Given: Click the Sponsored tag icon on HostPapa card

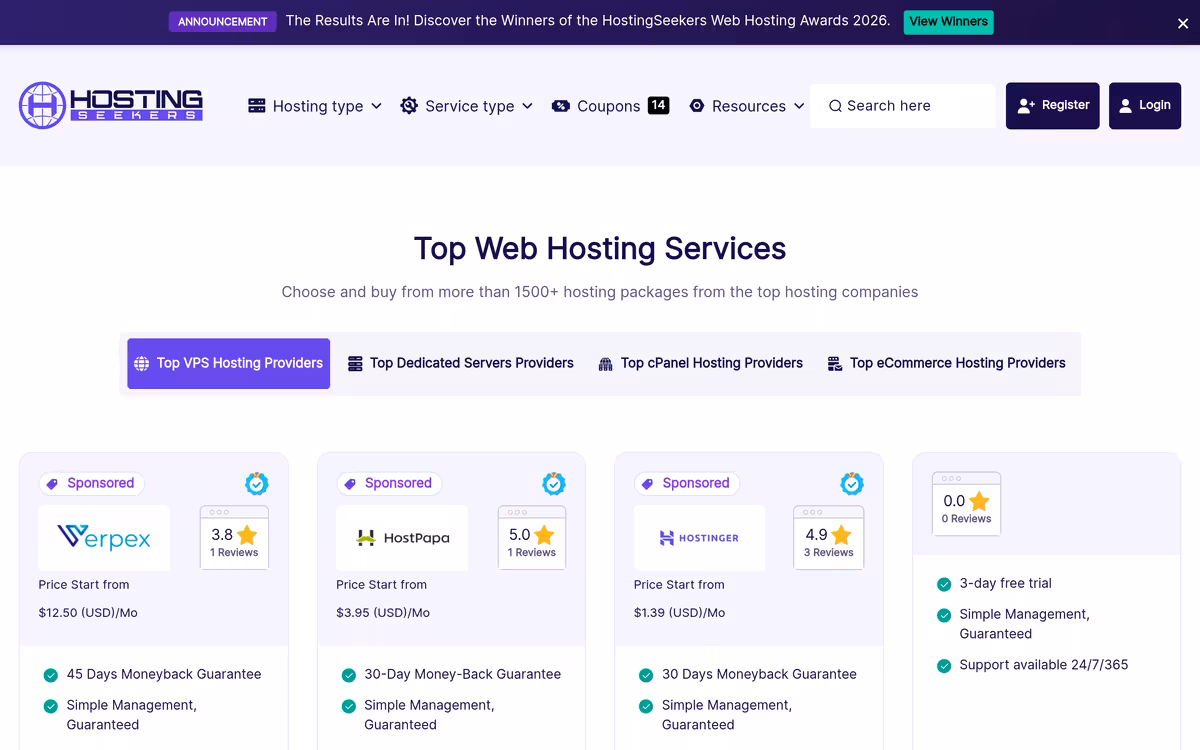Looking at the screenshot, I should pyautogui.click(x=350, y=484).
